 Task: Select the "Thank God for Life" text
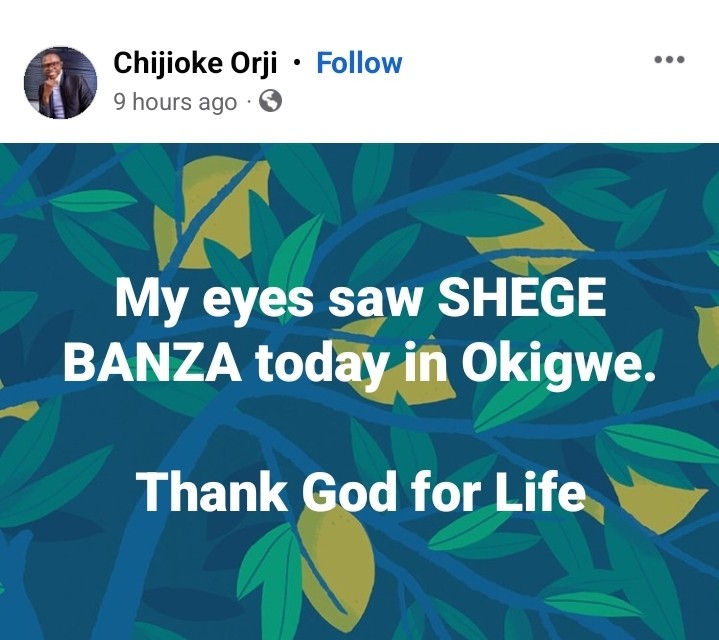[360, 492]
